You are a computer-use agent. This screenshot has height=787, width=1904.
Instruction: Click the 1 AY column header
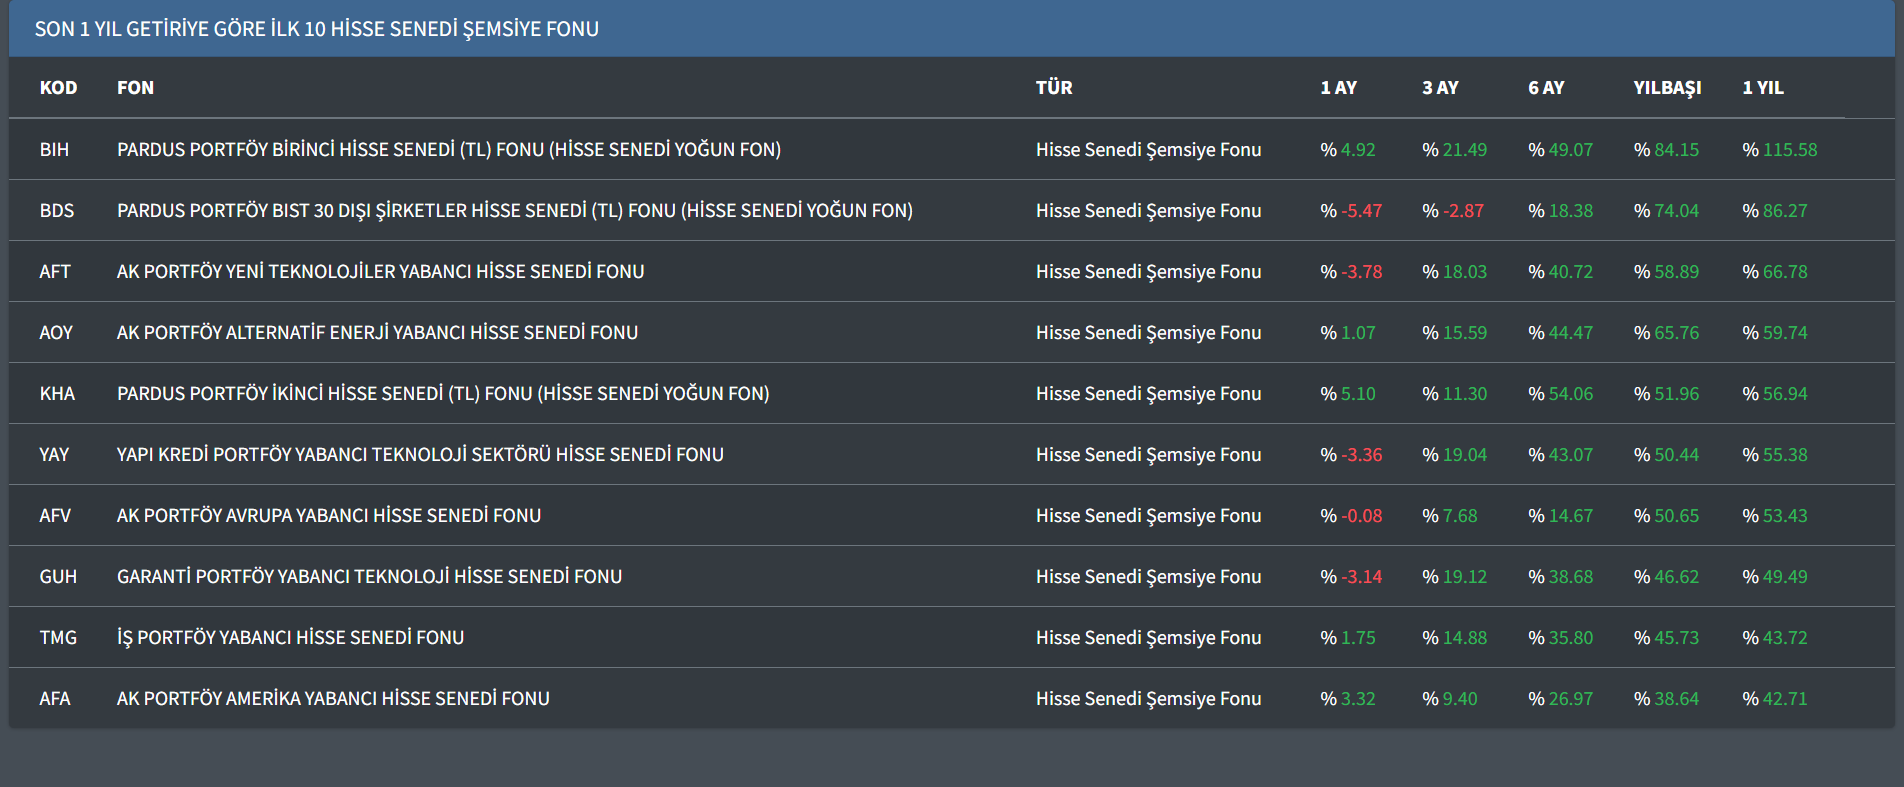(x=1338, y=88)
